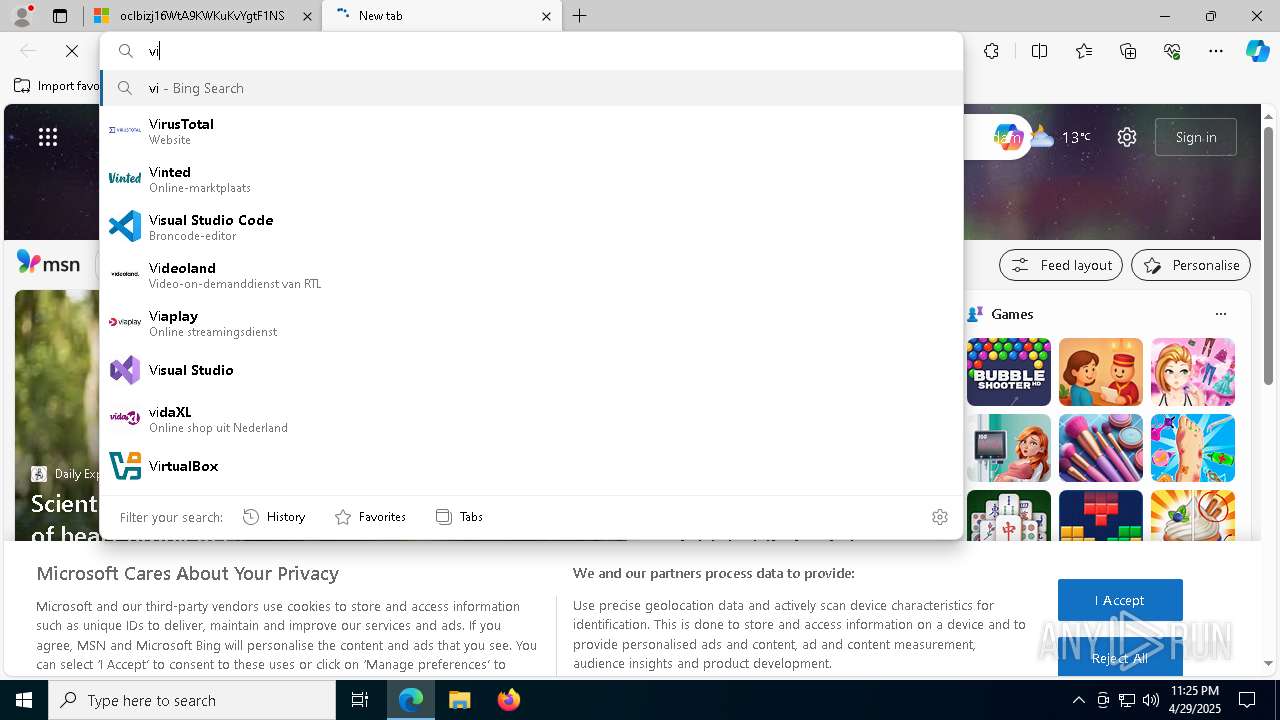Screen dimensions: 1280x720
Task: Choose the Visual Studio Code suggestion
Action: click(x=531, y=227)
